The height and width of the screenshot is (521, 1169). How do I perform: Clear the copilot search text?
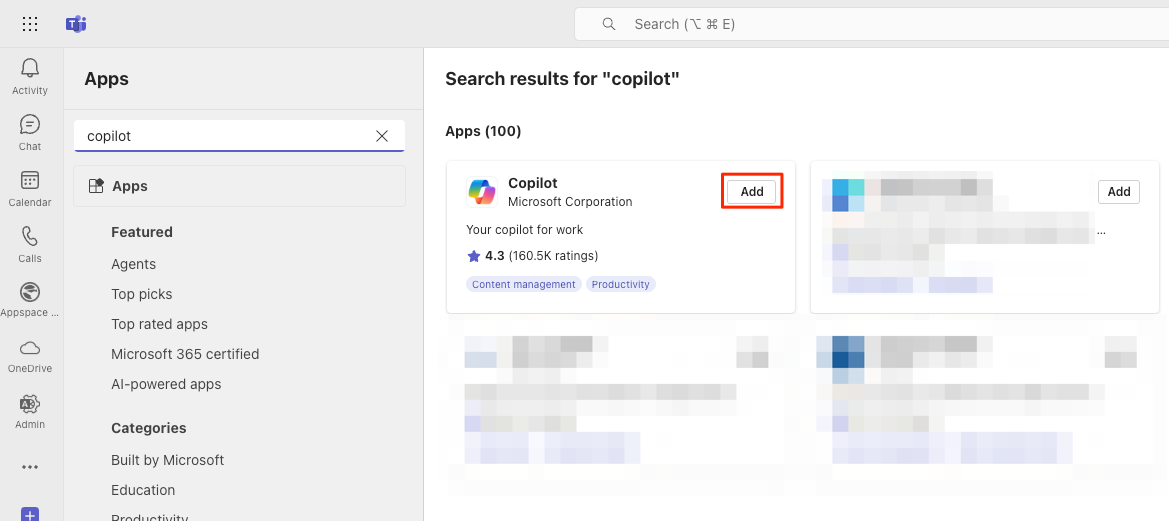coord(382,136)
